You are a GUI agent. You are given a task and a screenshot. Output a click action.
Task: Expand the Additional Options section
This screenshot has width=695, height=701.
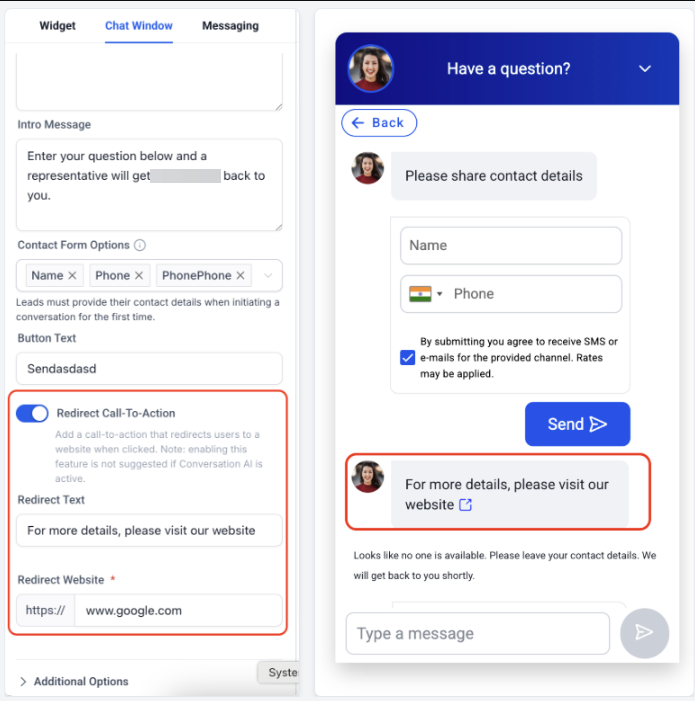tap(74, 681)
